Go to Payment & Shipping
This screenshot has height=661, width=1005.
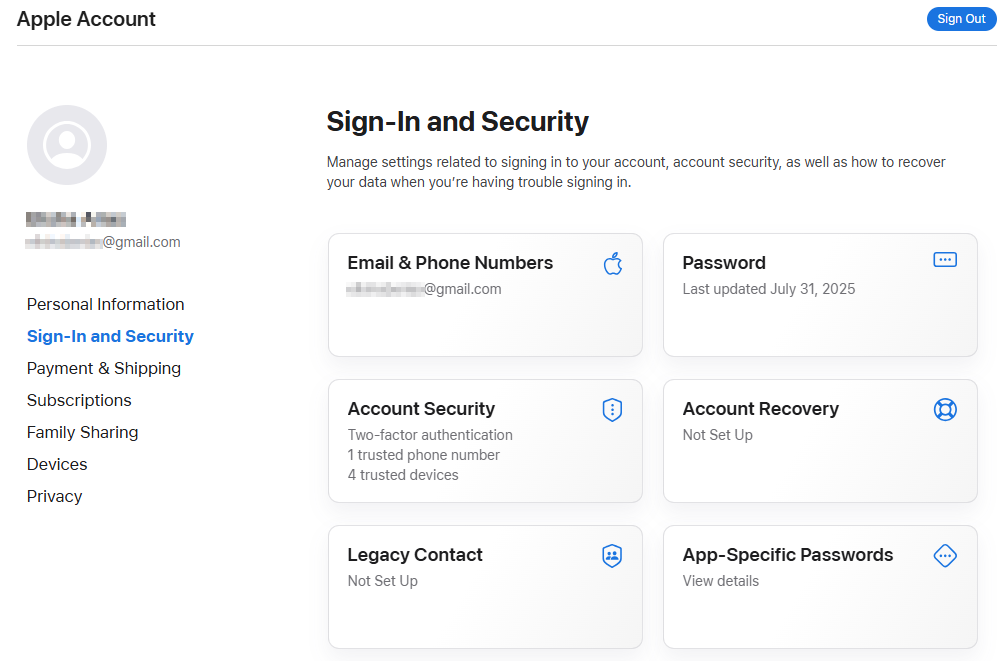[x=104, y=368]
